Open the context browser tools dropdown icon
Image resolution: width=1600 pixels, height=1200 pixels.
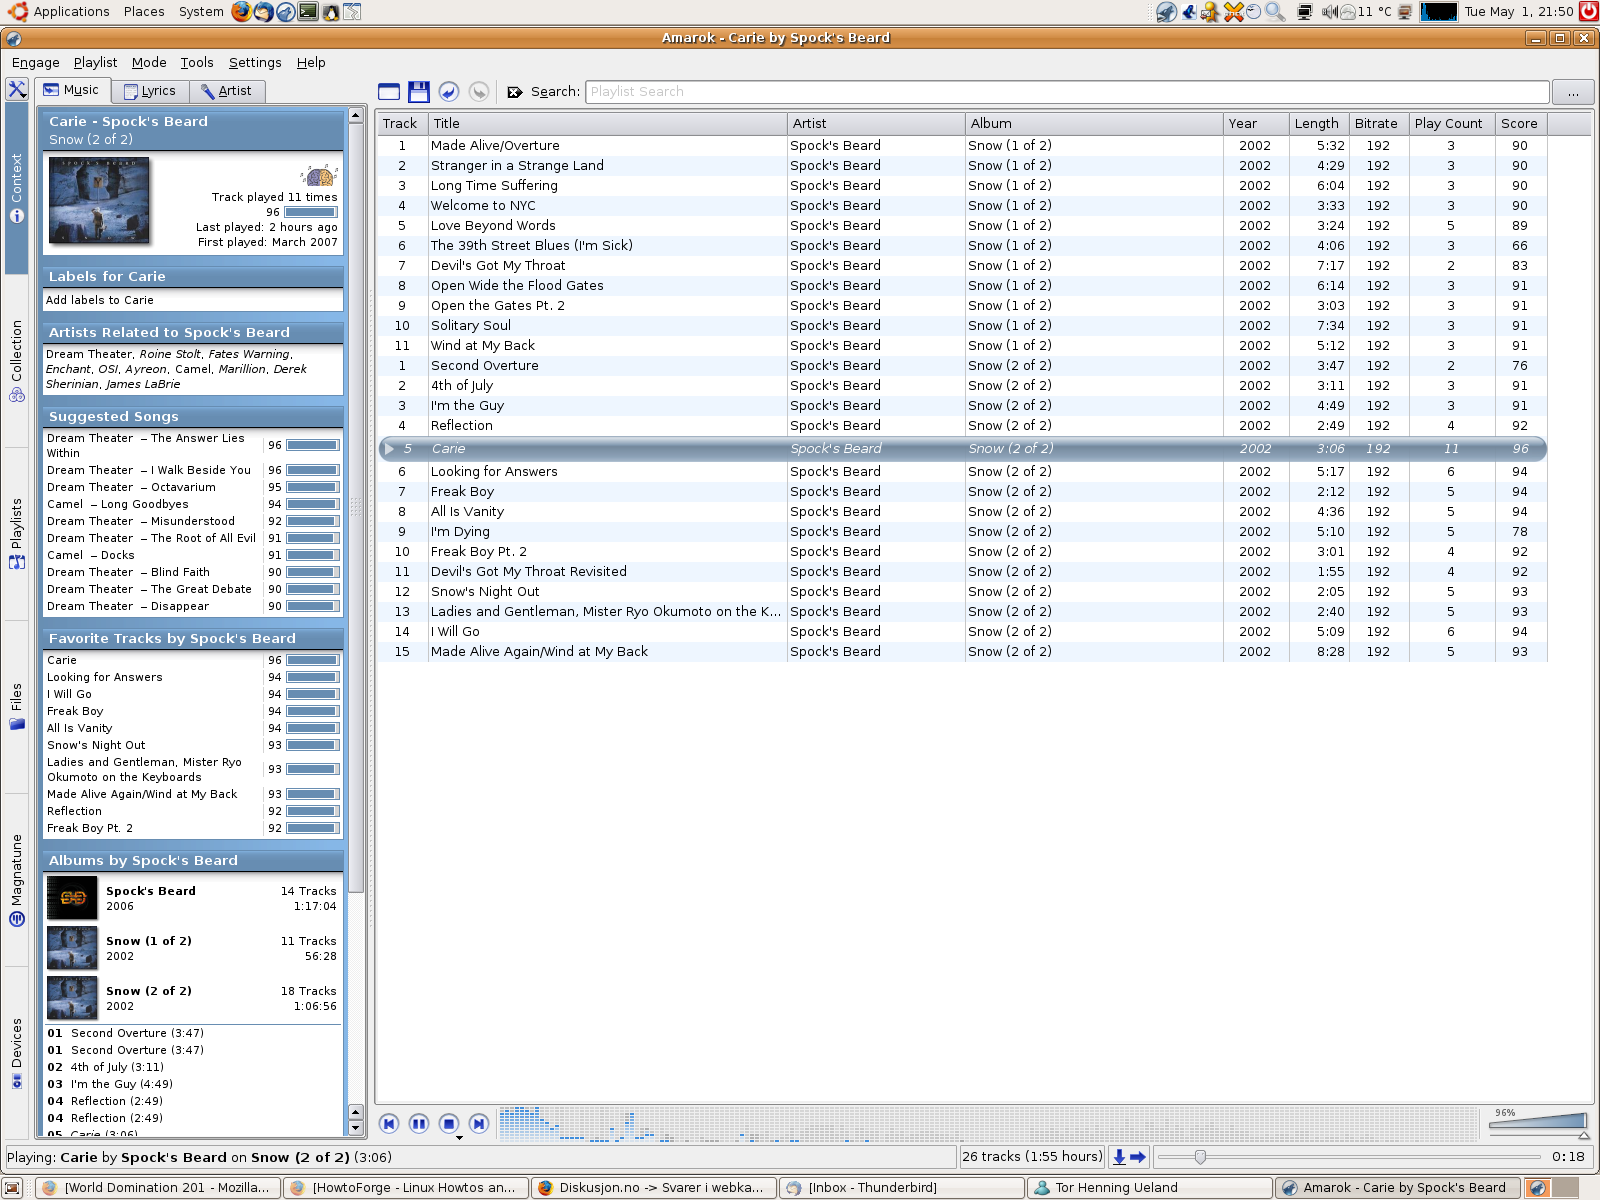tap(17, 89)
